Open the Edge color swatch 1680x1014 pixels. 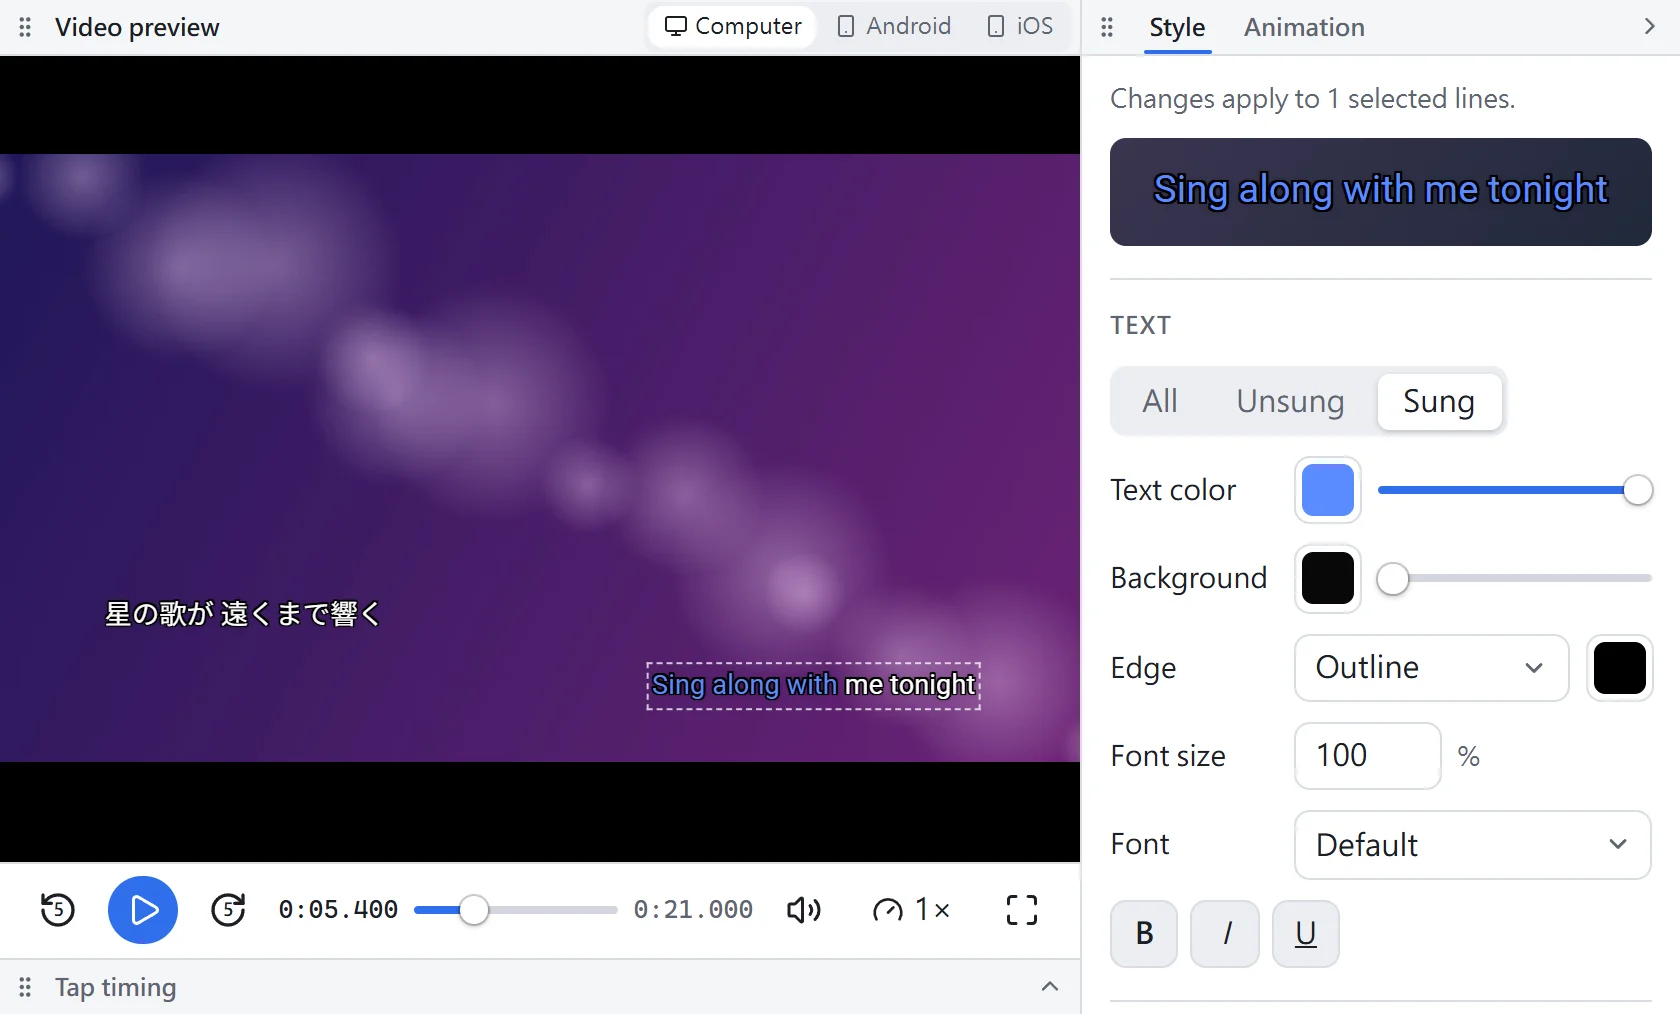[1619, 668]
